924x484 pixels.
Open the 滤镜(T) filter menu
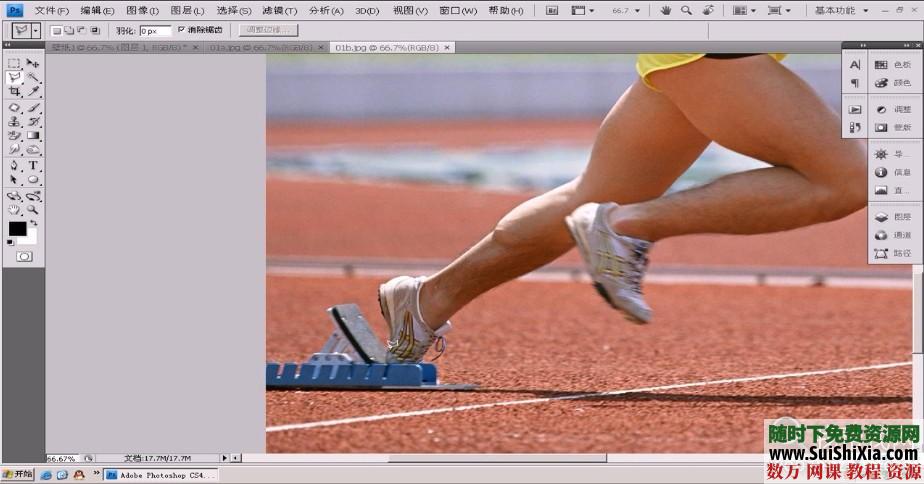pyautogui.click(x=280, y=11)
